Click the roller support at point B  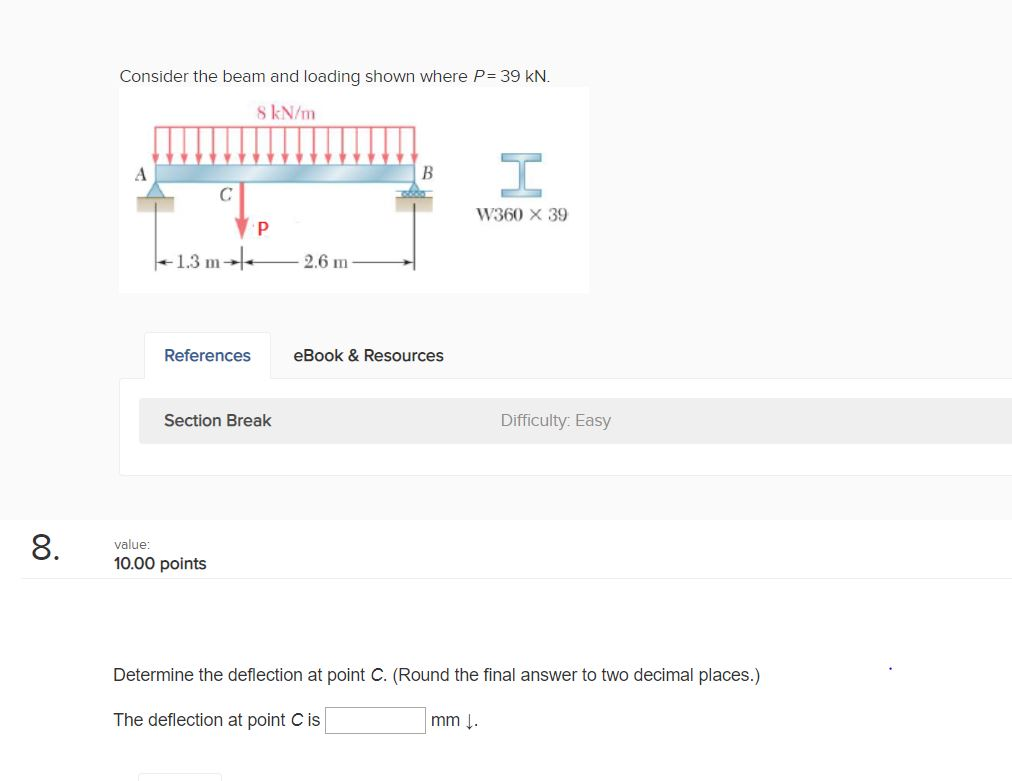coord(415,190)
